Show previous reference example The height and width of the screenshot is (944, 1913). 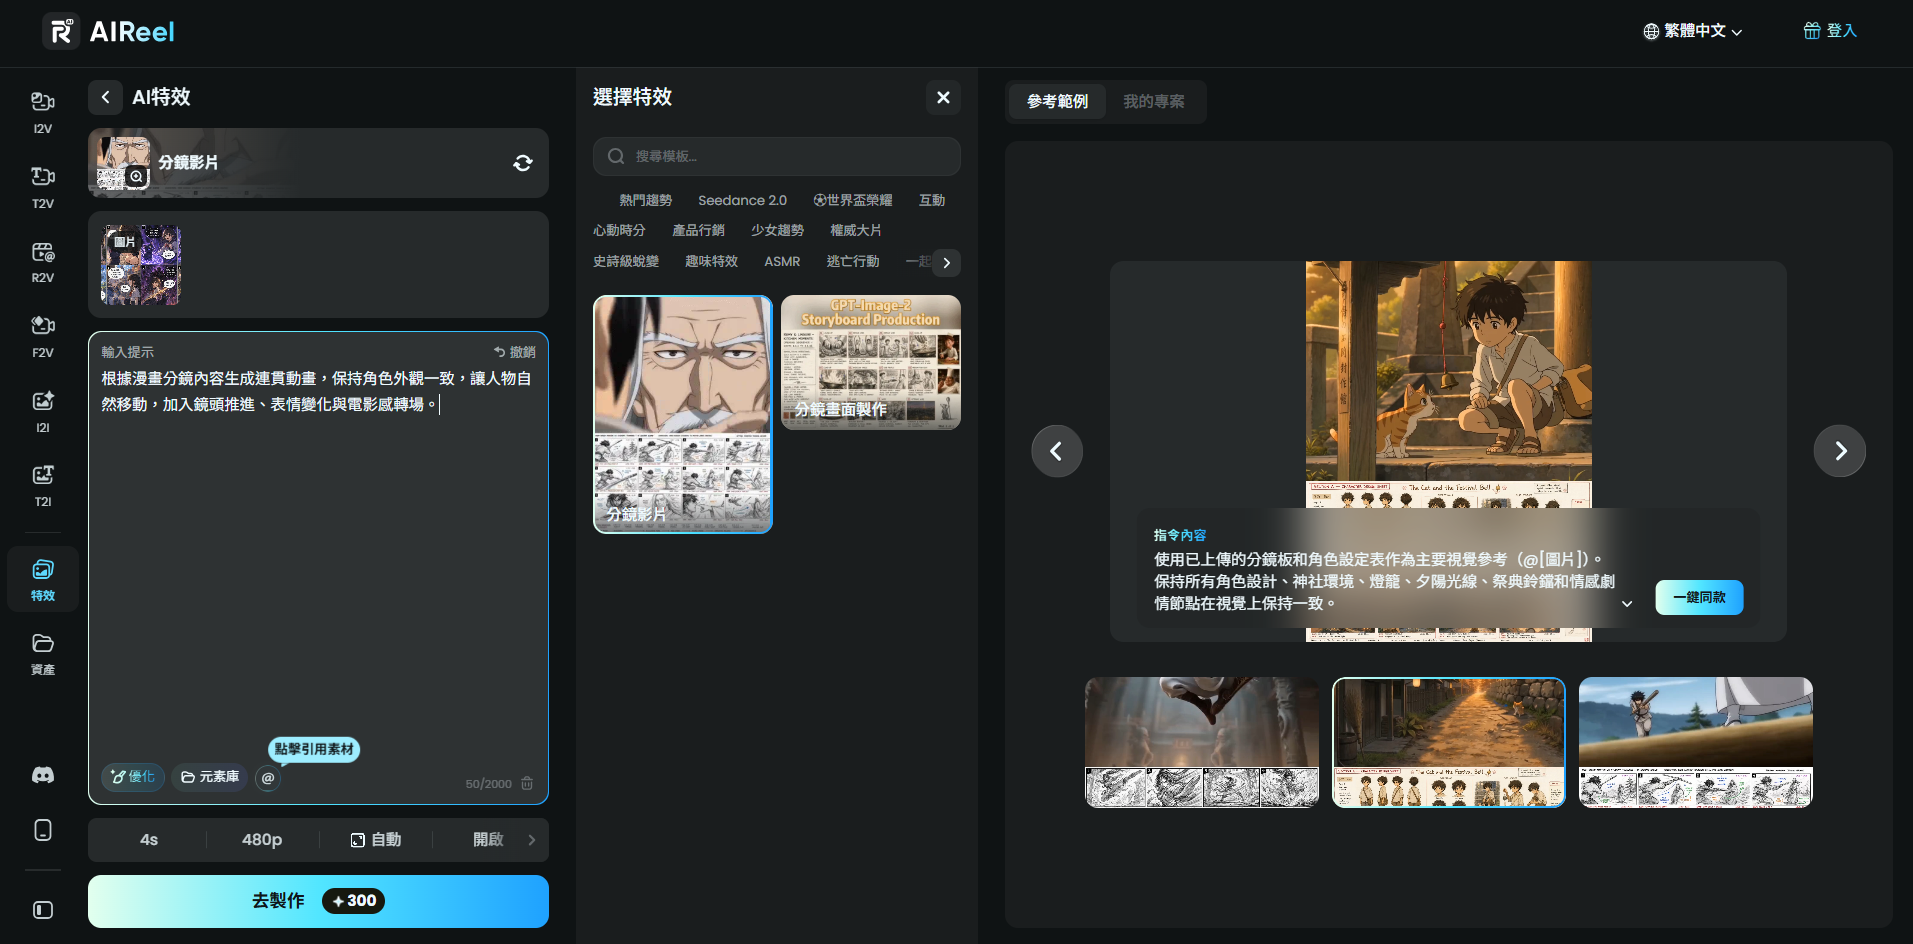pos(1057,451)
